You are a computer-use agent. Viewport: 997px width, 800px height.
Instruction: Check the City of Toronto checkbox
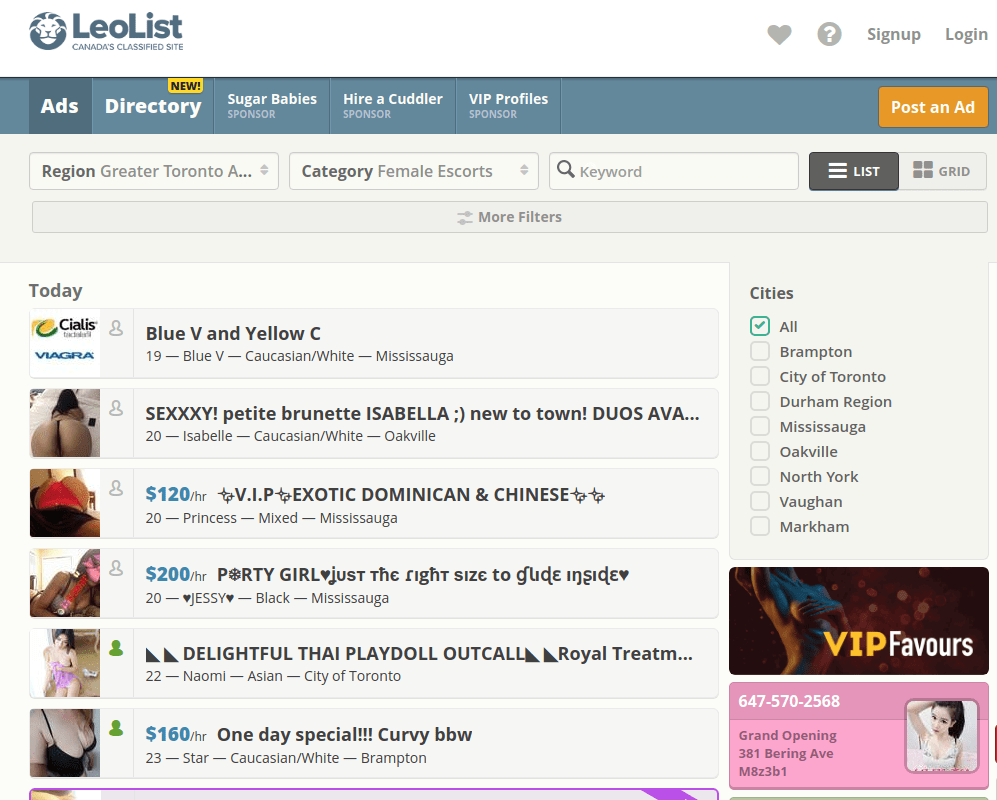(760, 376)
